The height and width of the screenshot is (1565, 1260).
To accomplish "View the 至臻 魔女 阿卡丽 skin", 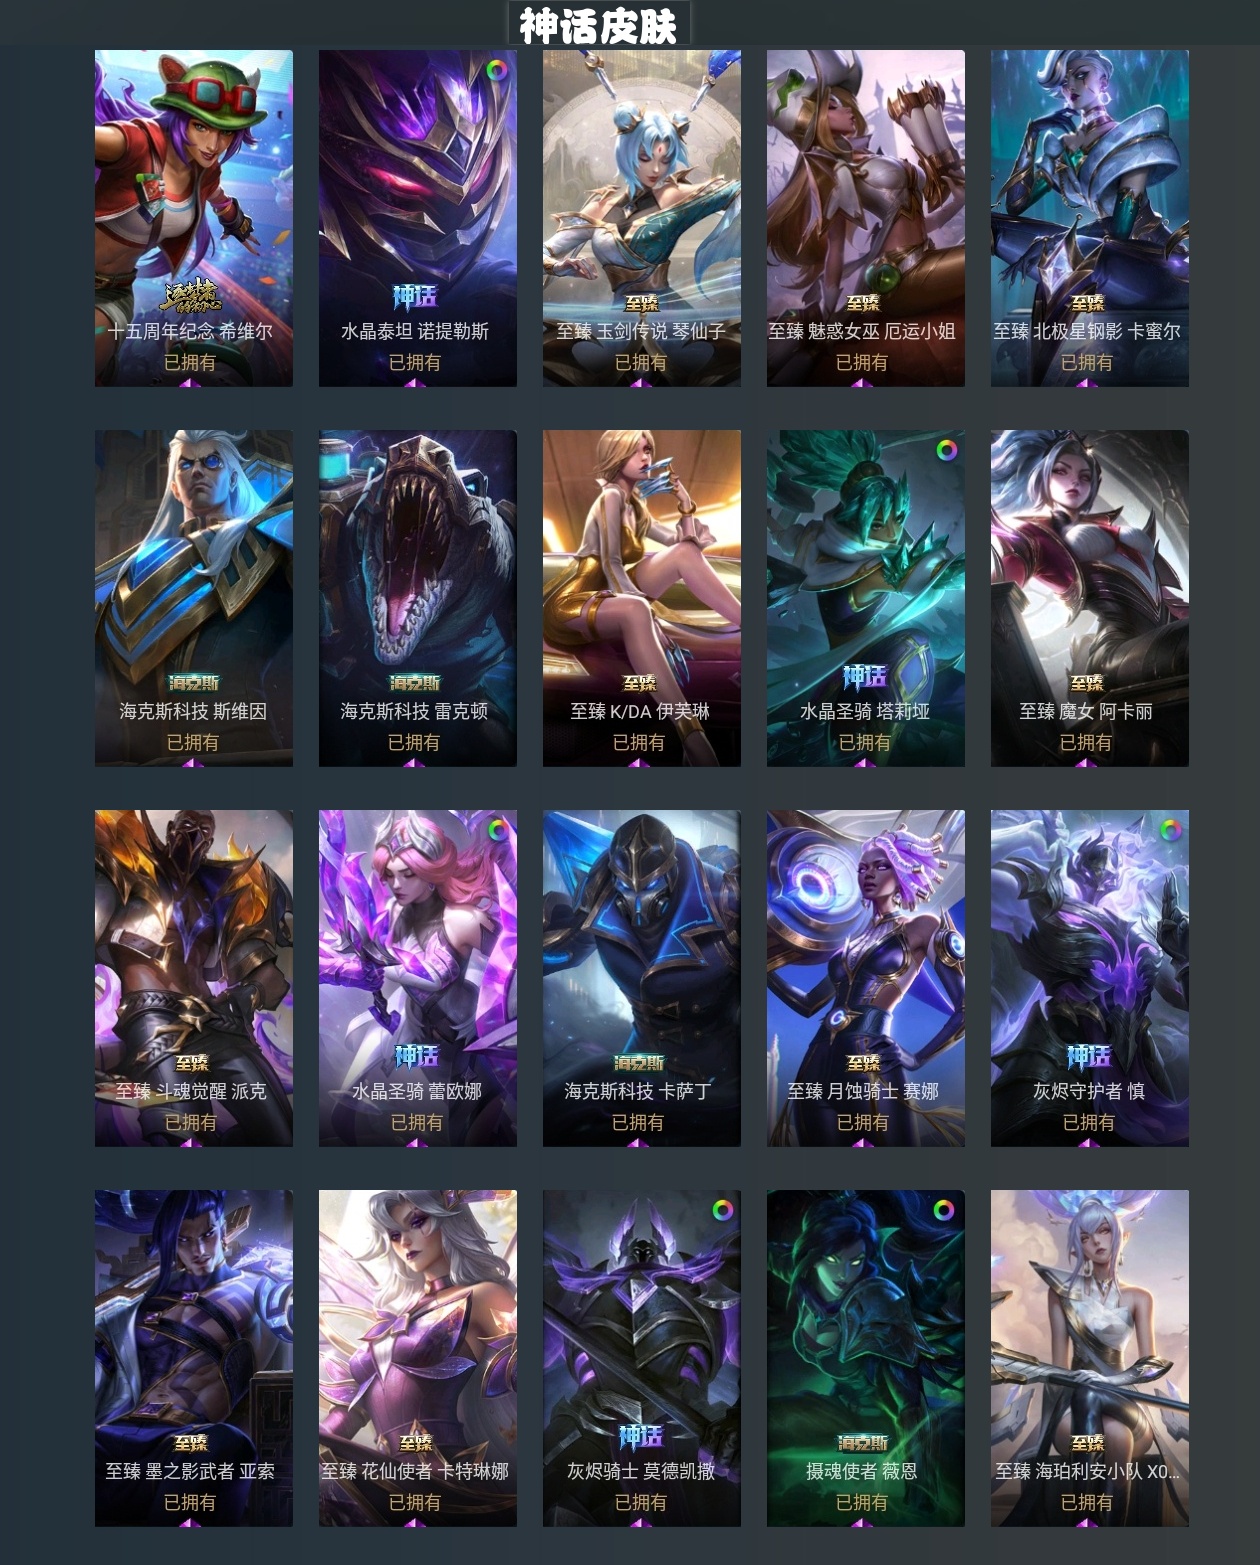I will tap(1090, 598).
